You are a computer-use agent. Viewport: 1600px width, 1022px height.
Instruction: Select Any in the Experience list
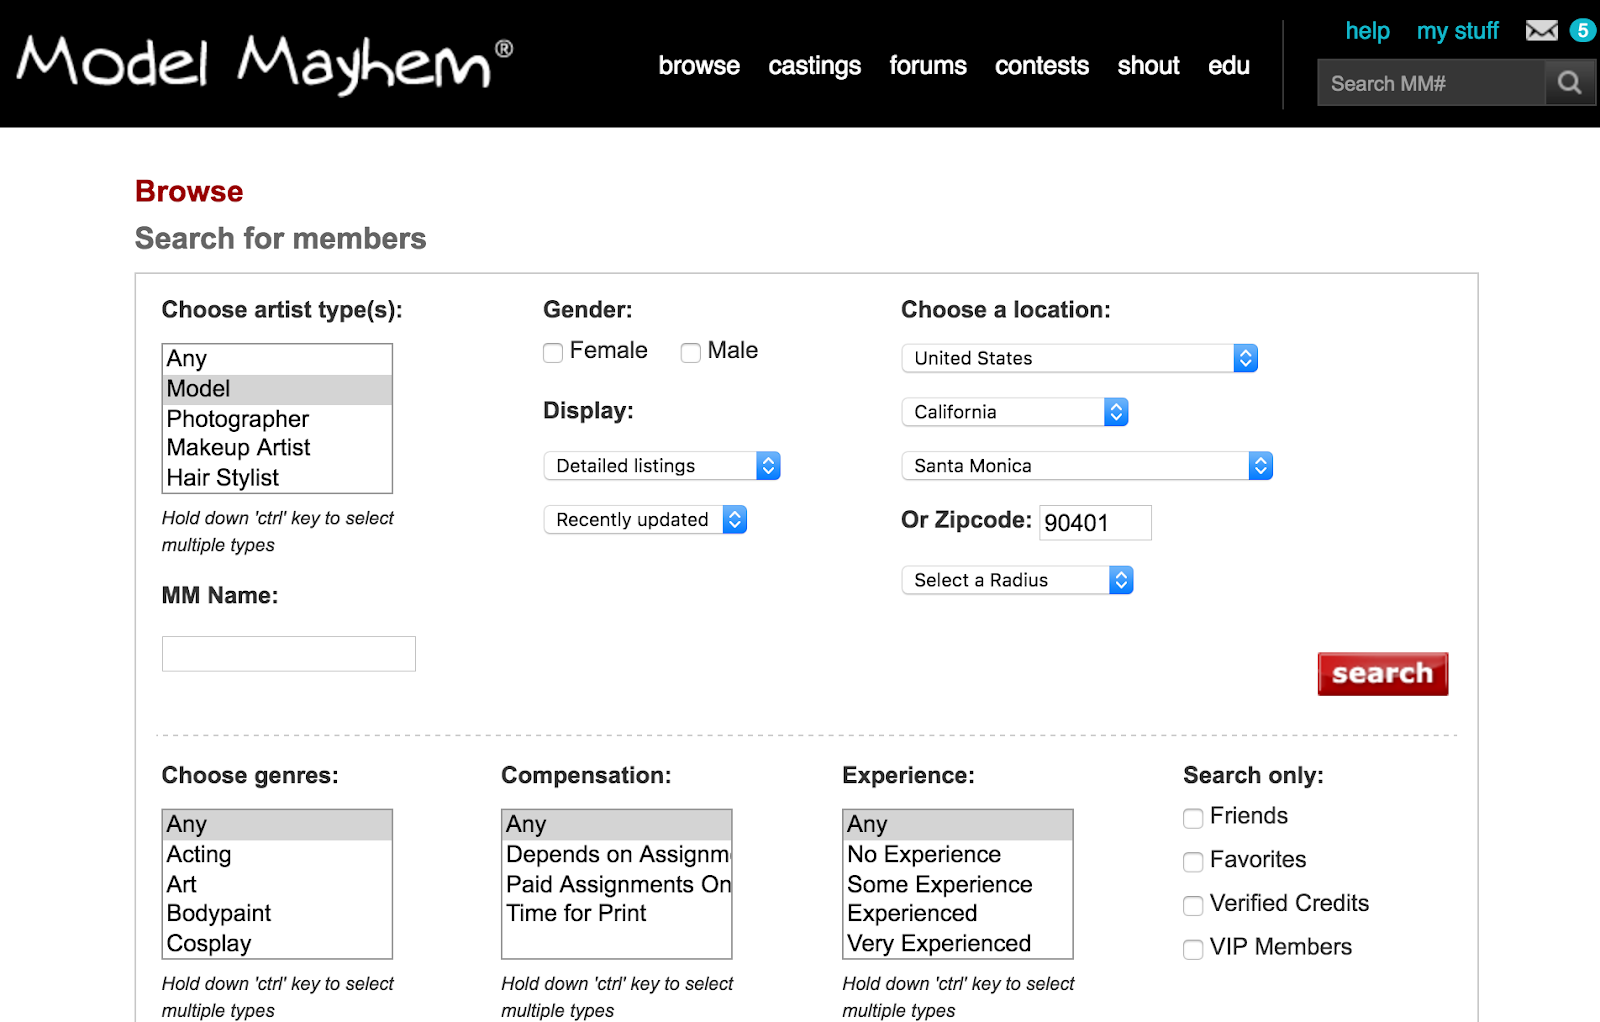958,825
